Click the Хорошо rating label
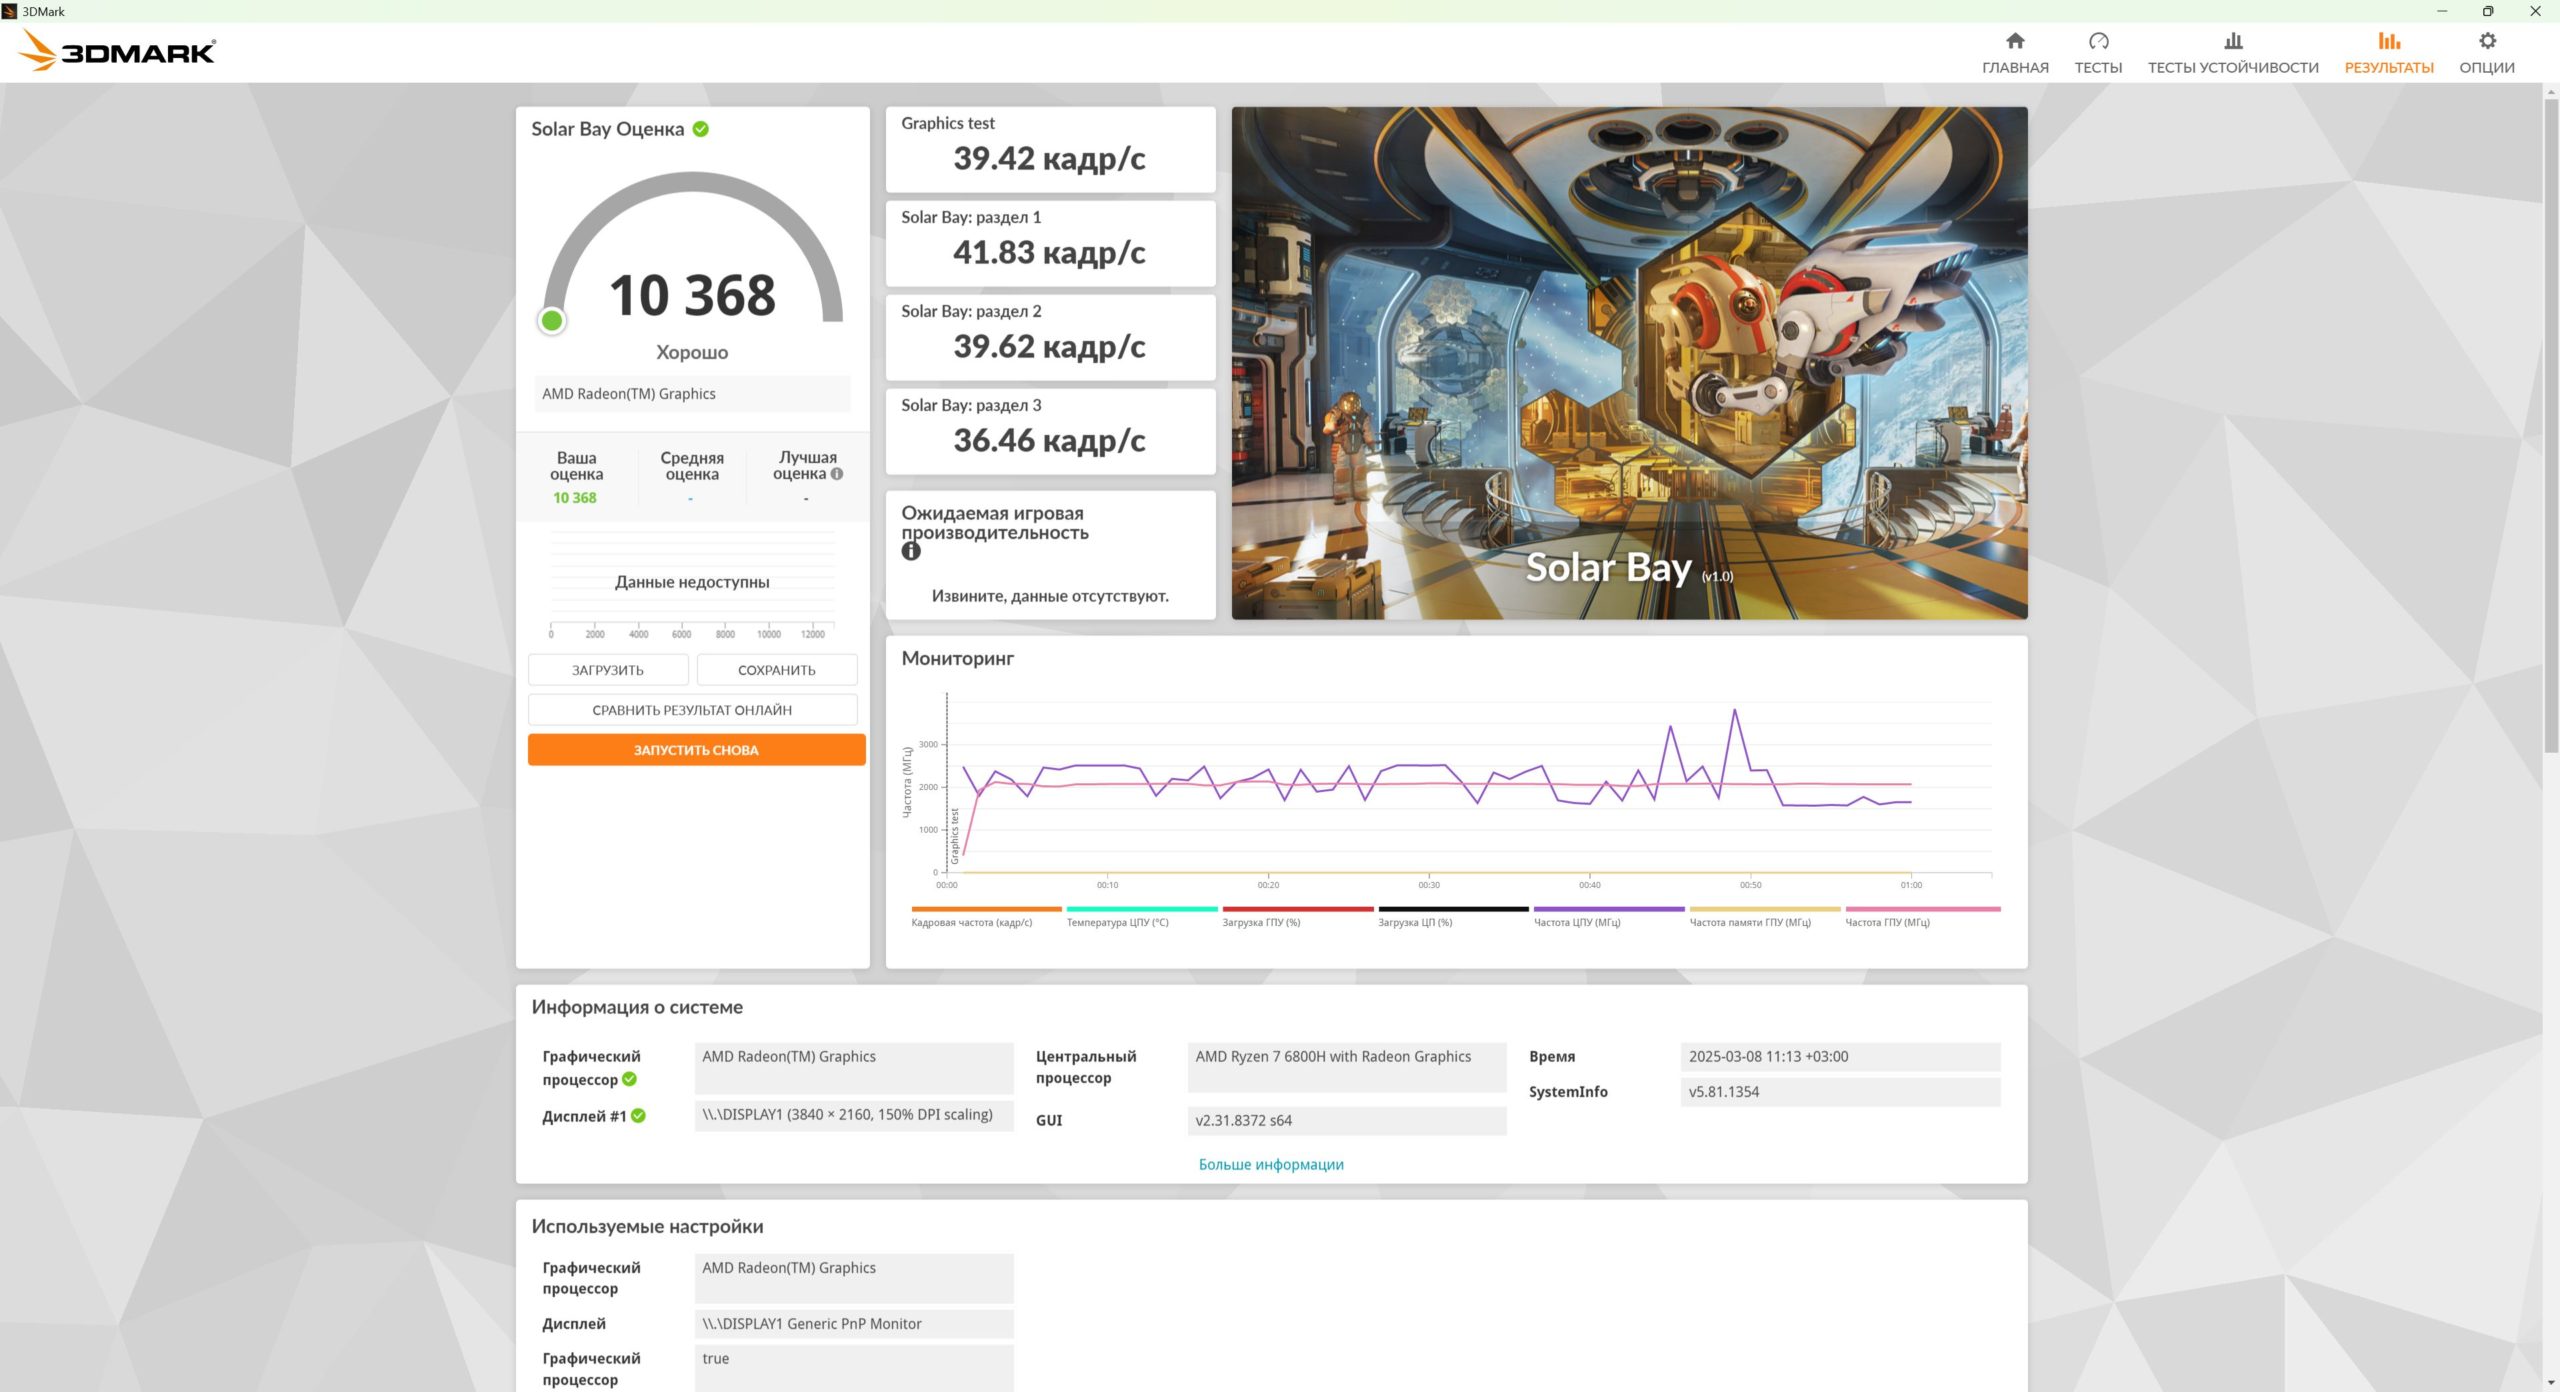The width and height of the screenshot is (2560, 1392). pos(692,352)
